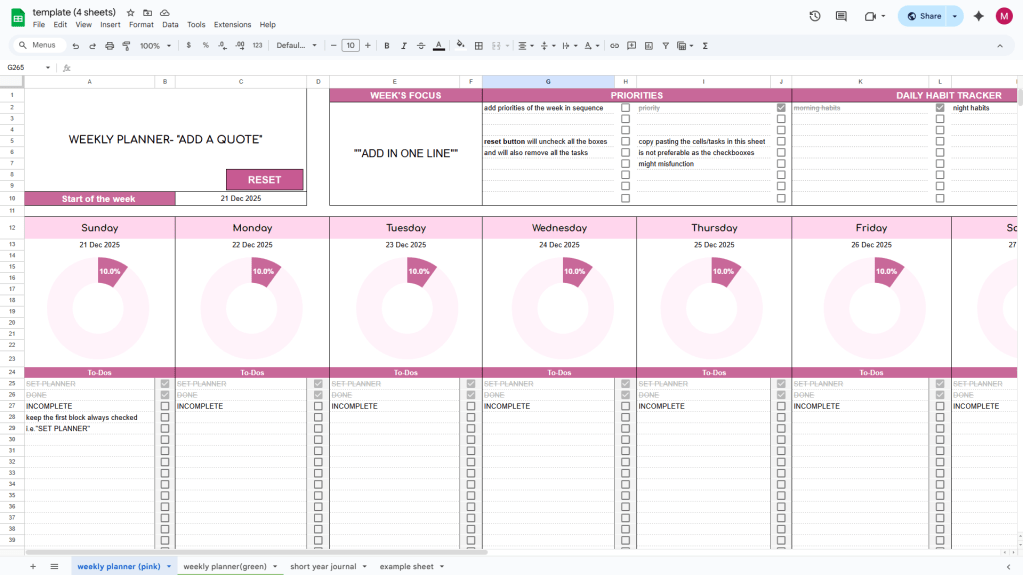Image resolution: width=1023 pixels, height=575 pixels.
Task: Click the paint format icon
Action: [125, 46]
